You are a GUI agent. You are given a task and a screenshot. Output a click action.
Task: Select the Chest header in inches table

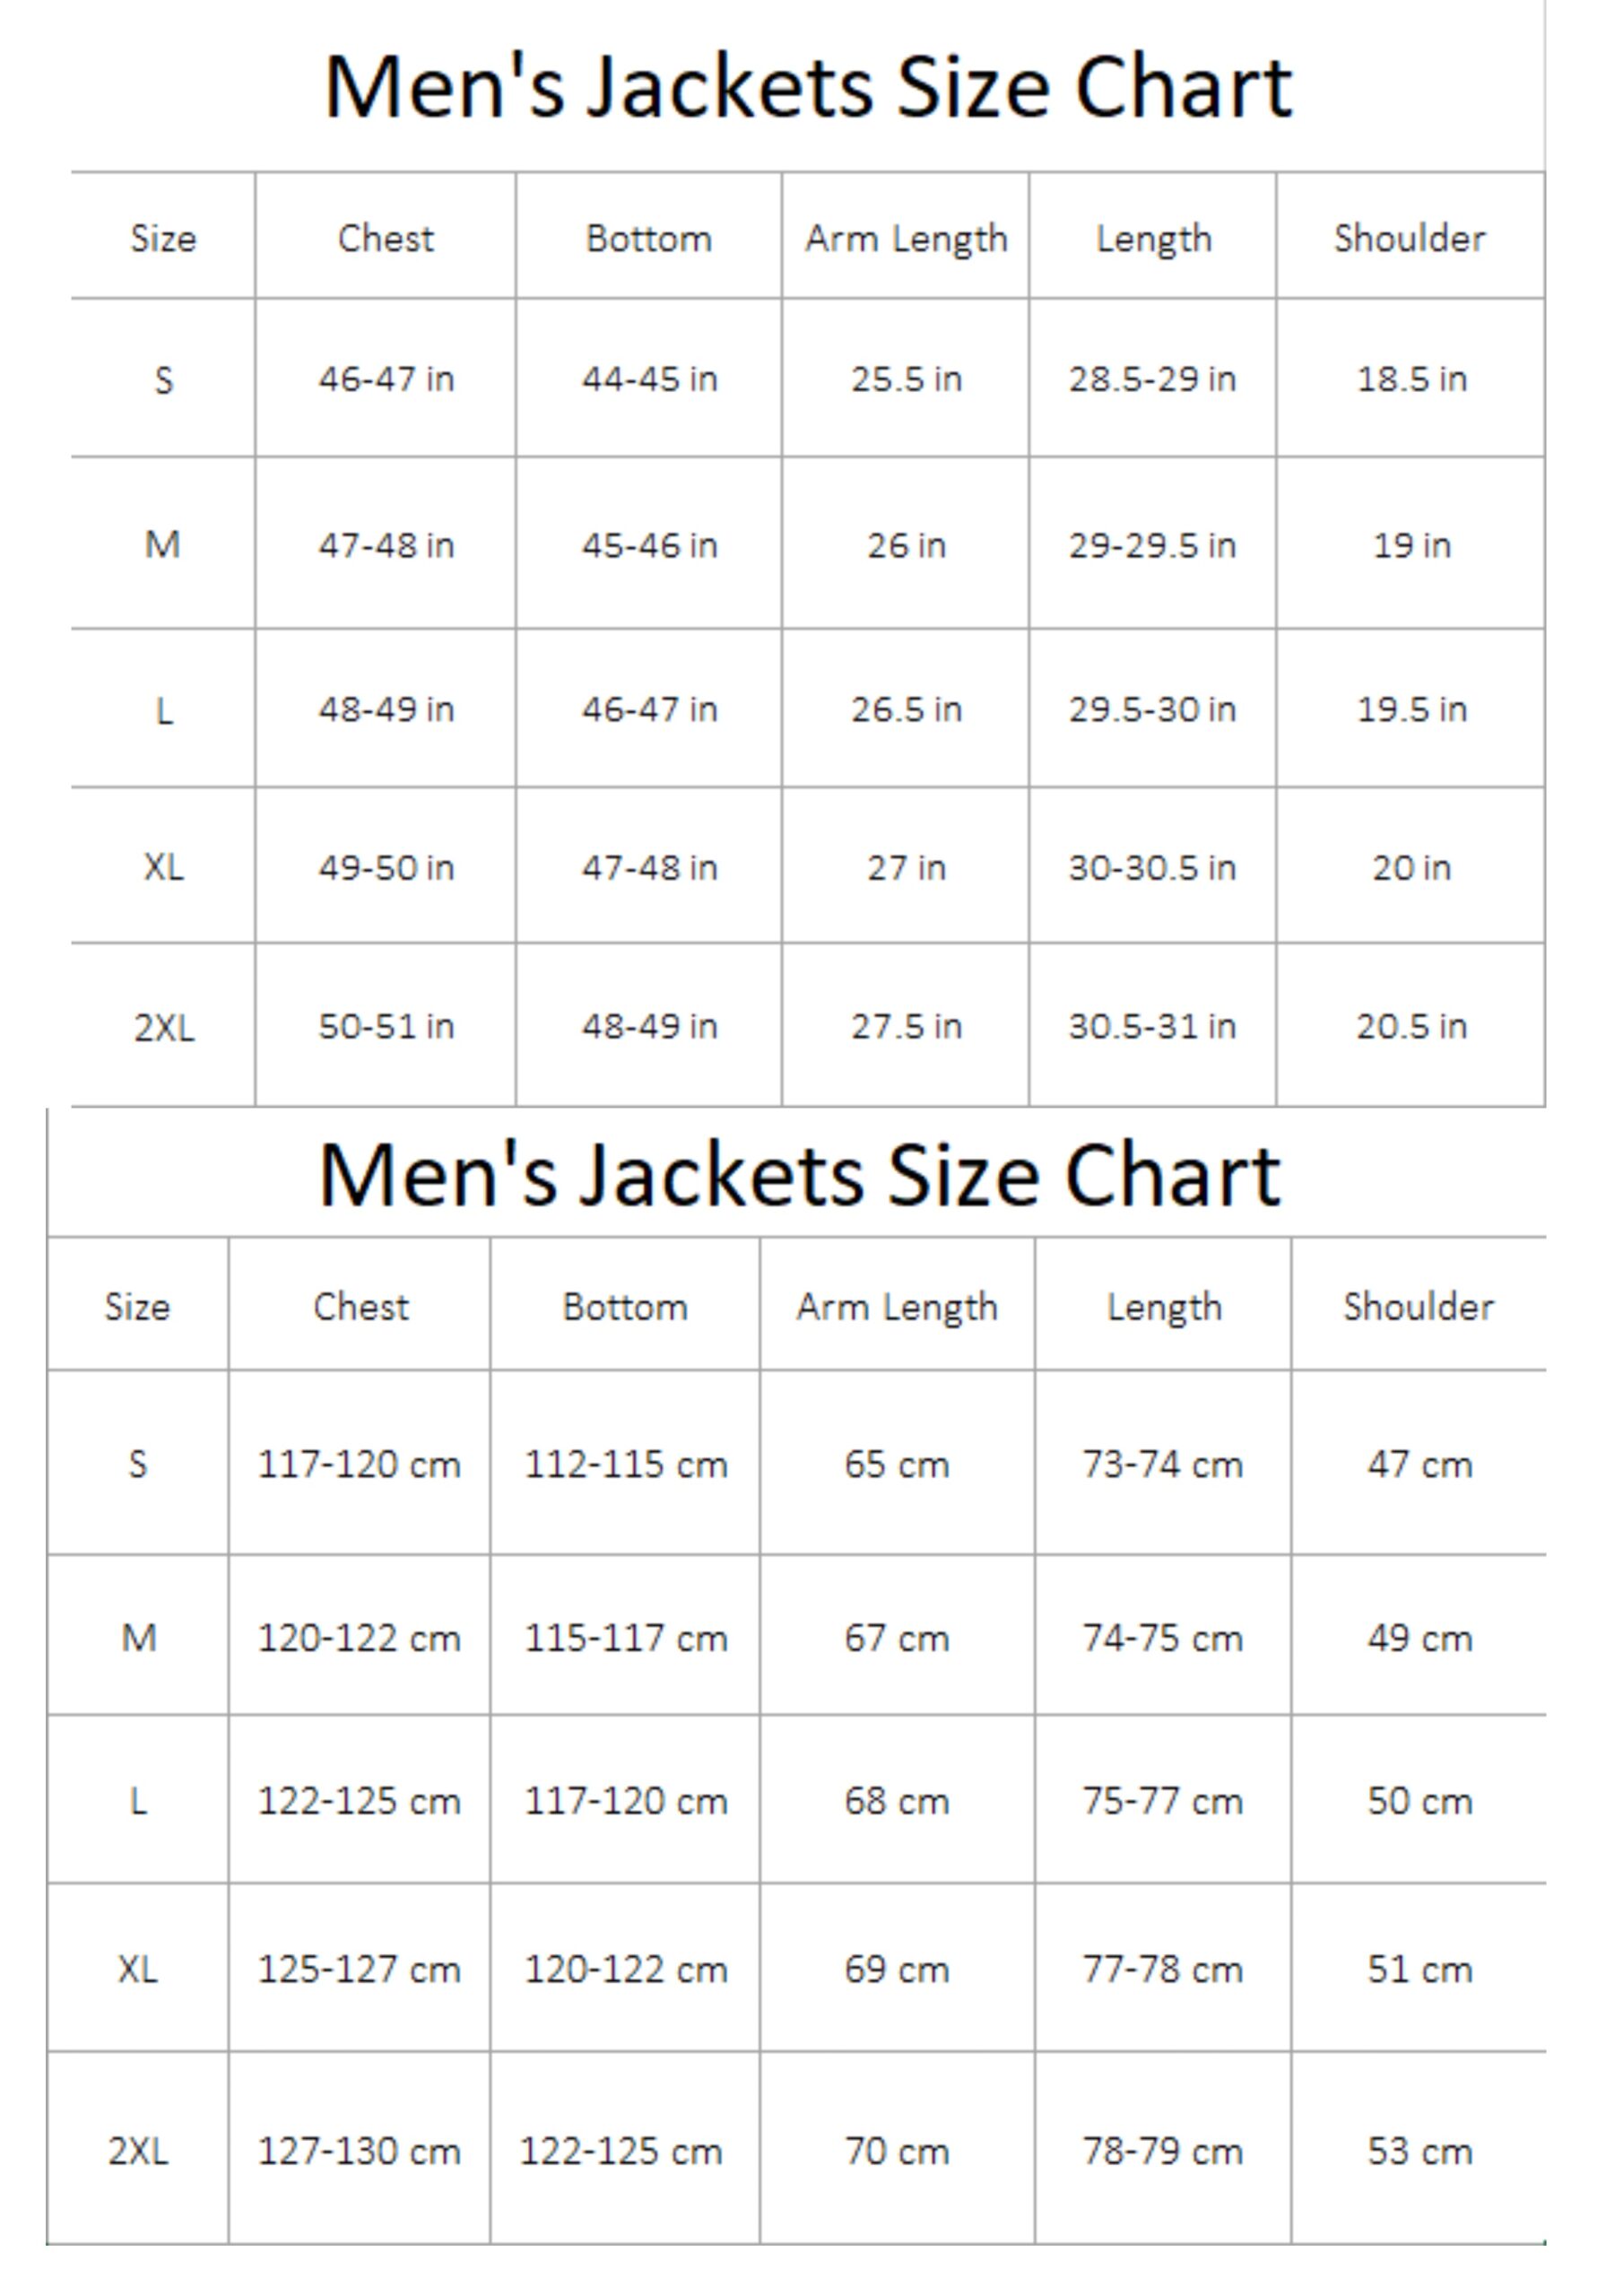point(386,239)
